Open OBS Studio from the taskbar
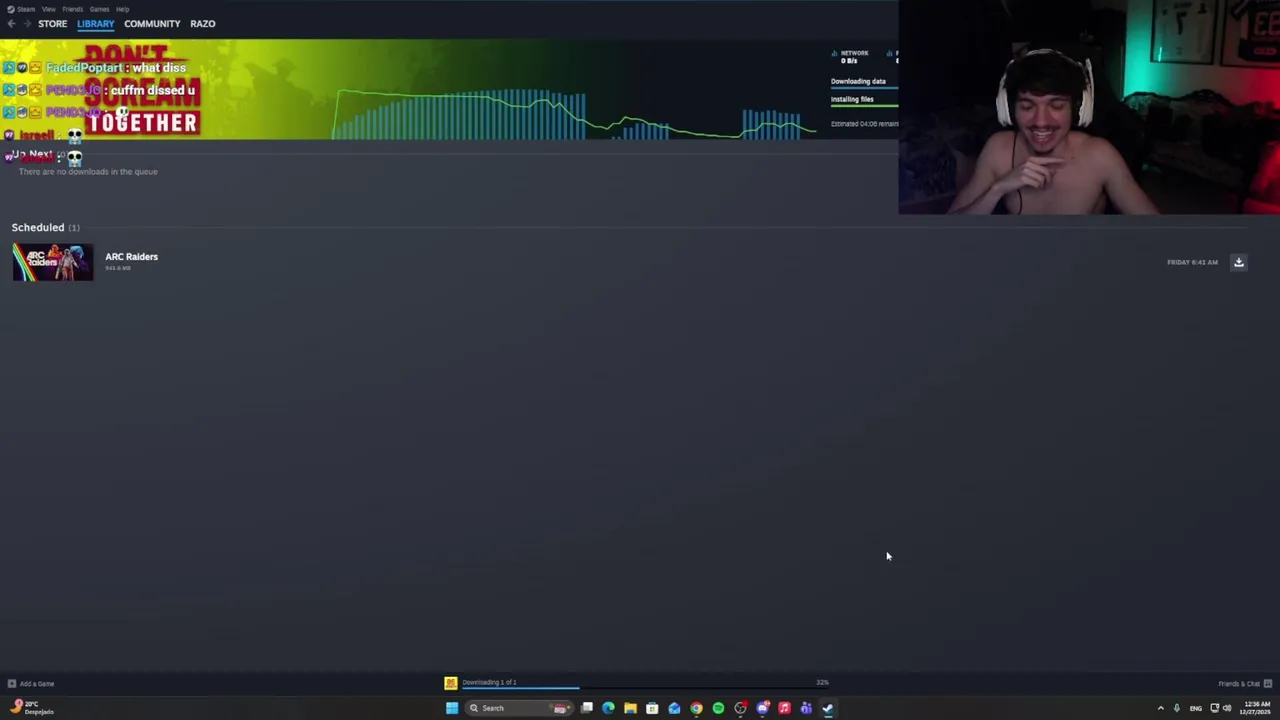The image size is (1280, 720). pyautogui.click(x=740, y=708)
